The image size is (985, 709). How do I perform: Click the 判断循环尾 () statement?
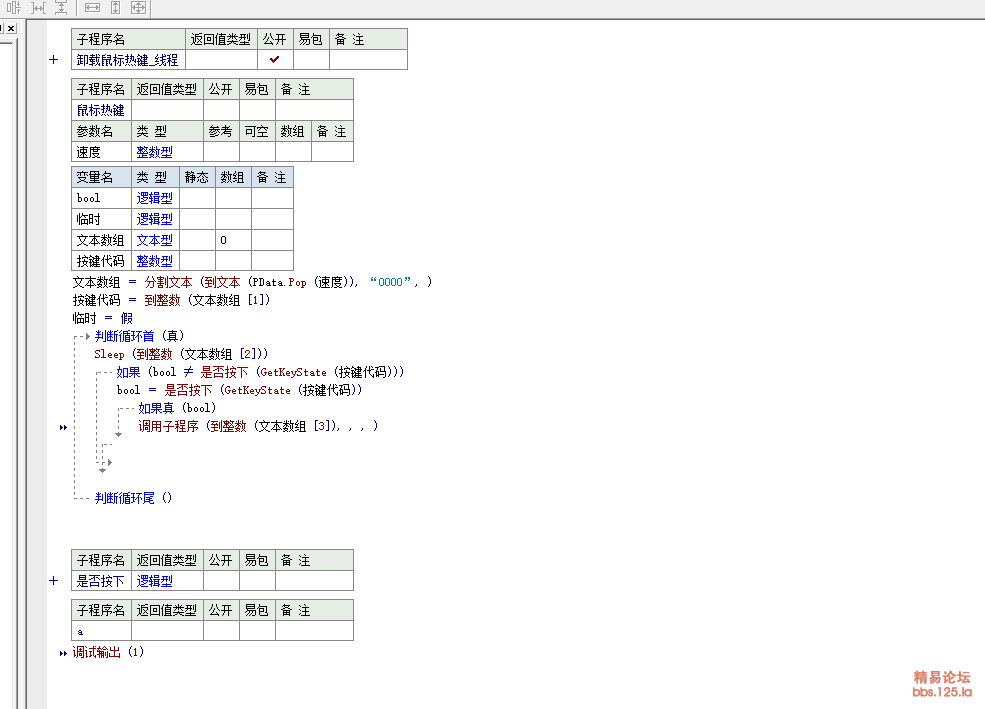(133, 498)
